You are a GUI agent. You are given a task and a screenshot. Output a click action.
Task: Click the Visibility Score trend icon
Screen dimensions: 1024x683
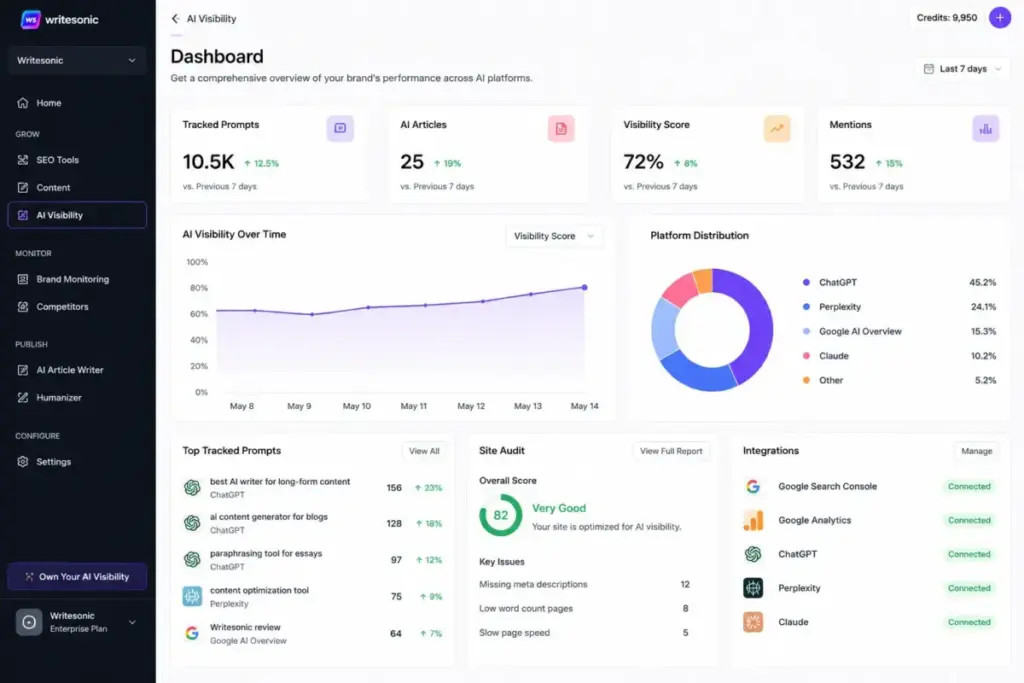point(776,129)
